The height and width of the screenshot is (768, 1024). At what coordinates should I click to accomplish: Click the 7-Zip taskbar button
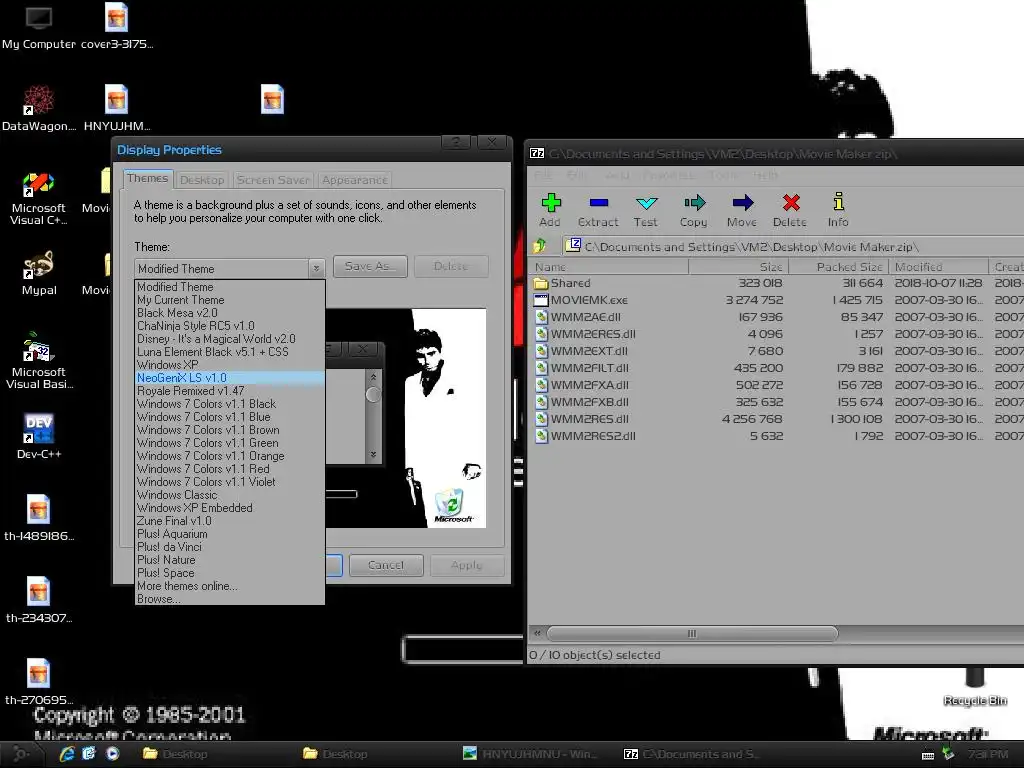(692, 754)
